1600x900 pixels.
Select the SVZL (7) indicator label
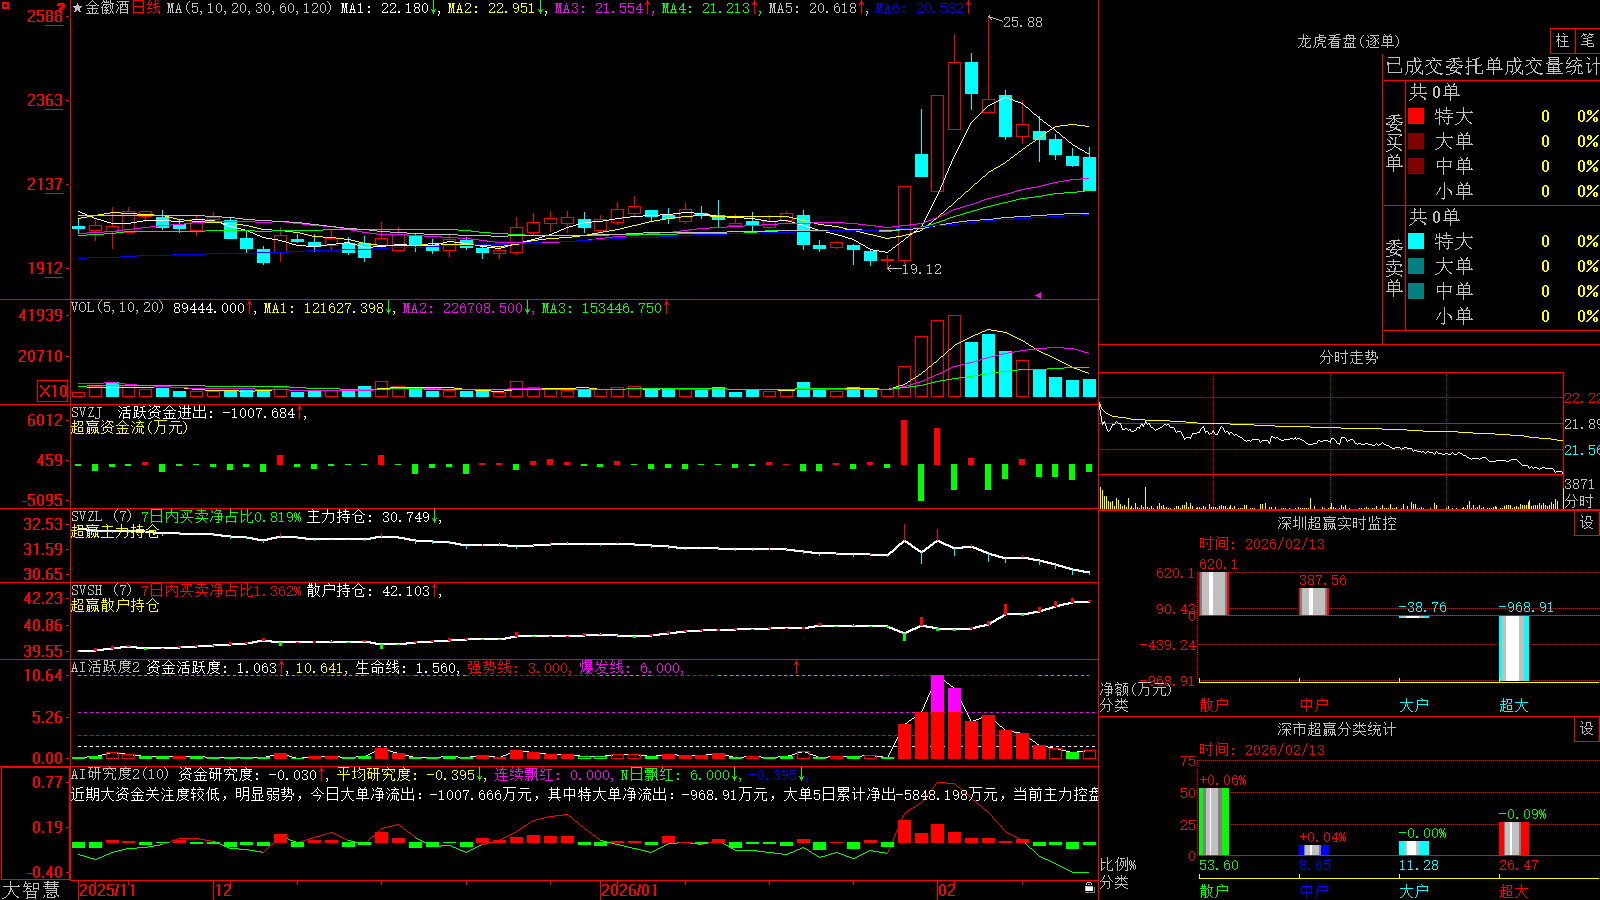coord(101,517)
